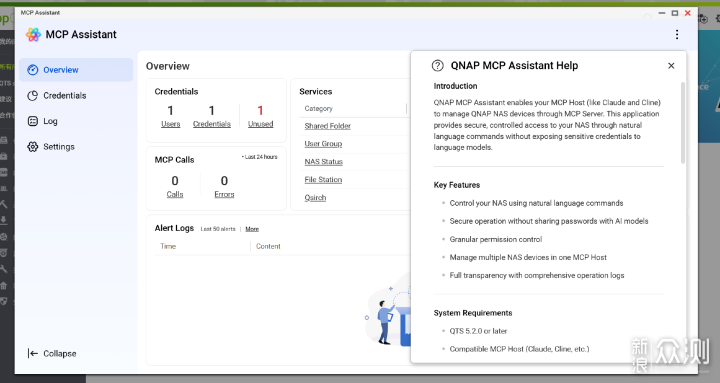Click the System Requirements heading

473,313
